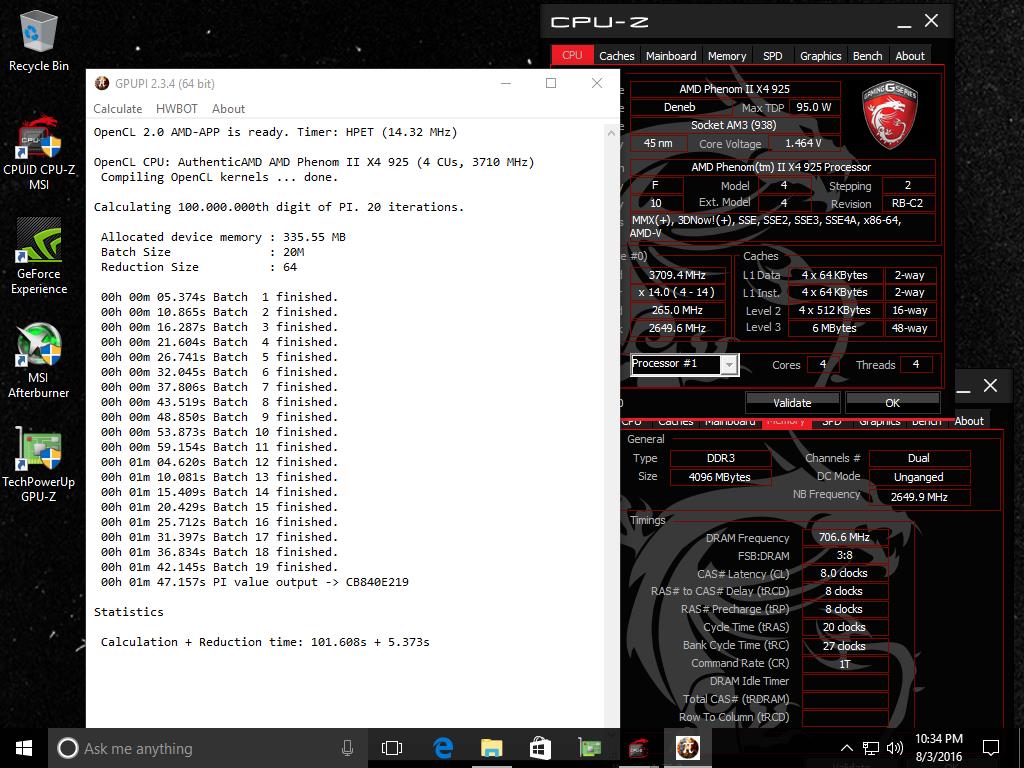Open TechPowerUp GPU-Z desktop shortcut

(x=39, y=465)
